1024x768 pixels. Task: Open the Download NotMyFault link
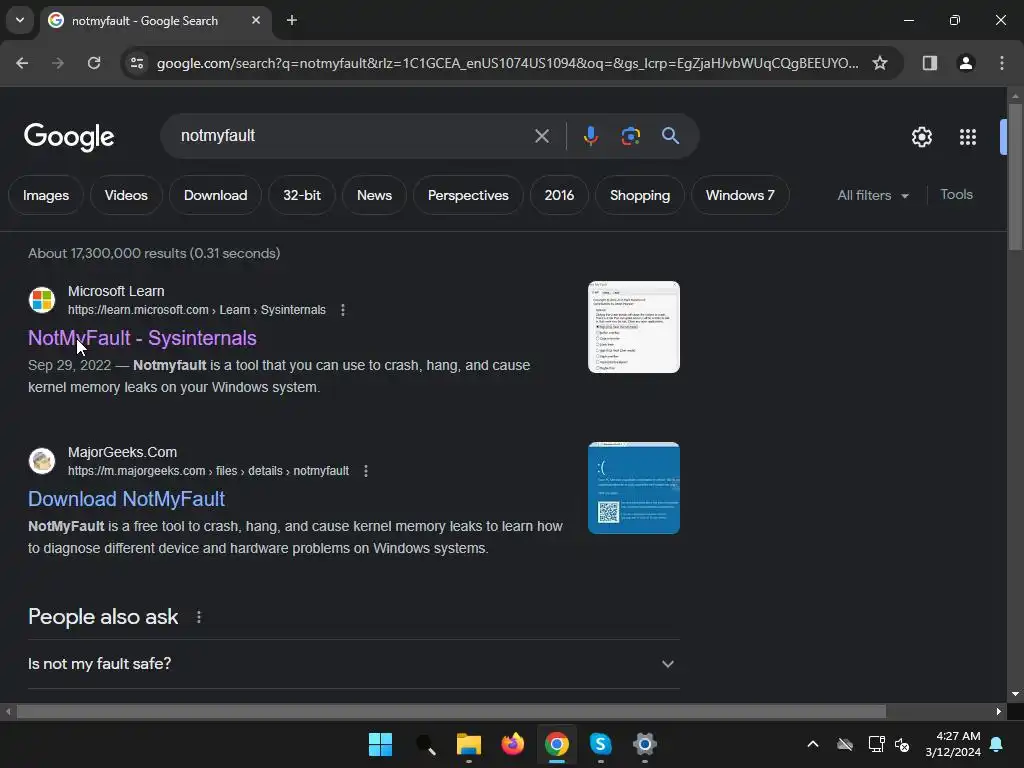127,499
